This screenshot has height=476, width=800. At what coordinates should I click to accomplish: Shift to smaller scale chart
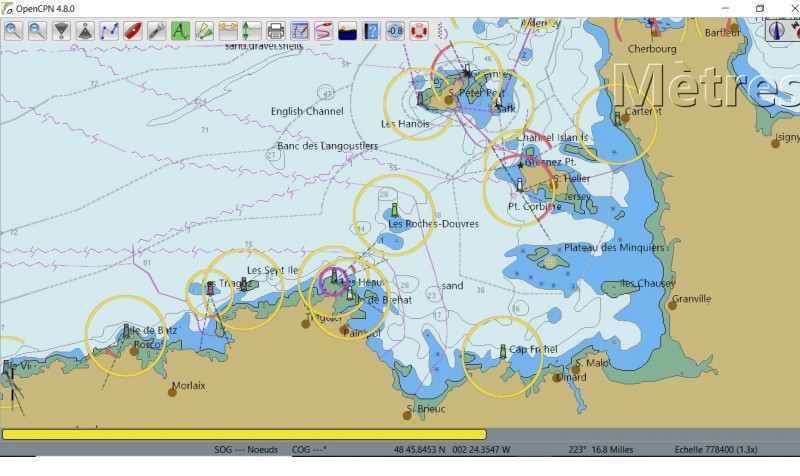pos(61,30)
